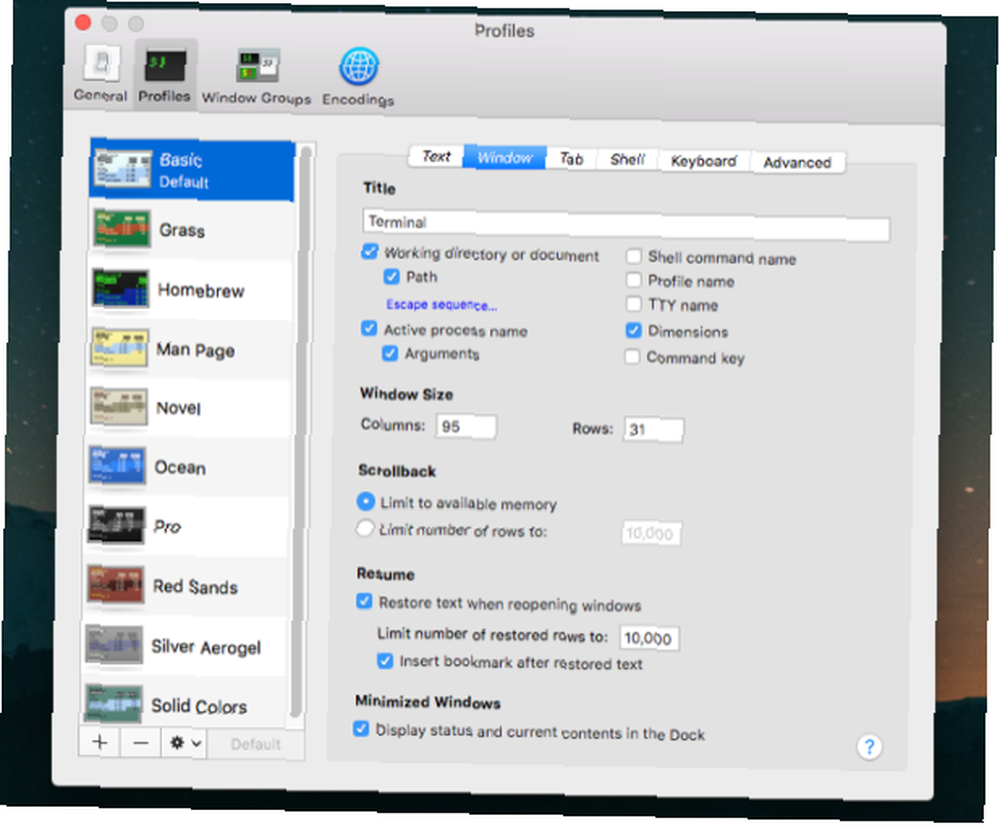
Task: Add a new profile with plus button
Action: pos(99,742)
